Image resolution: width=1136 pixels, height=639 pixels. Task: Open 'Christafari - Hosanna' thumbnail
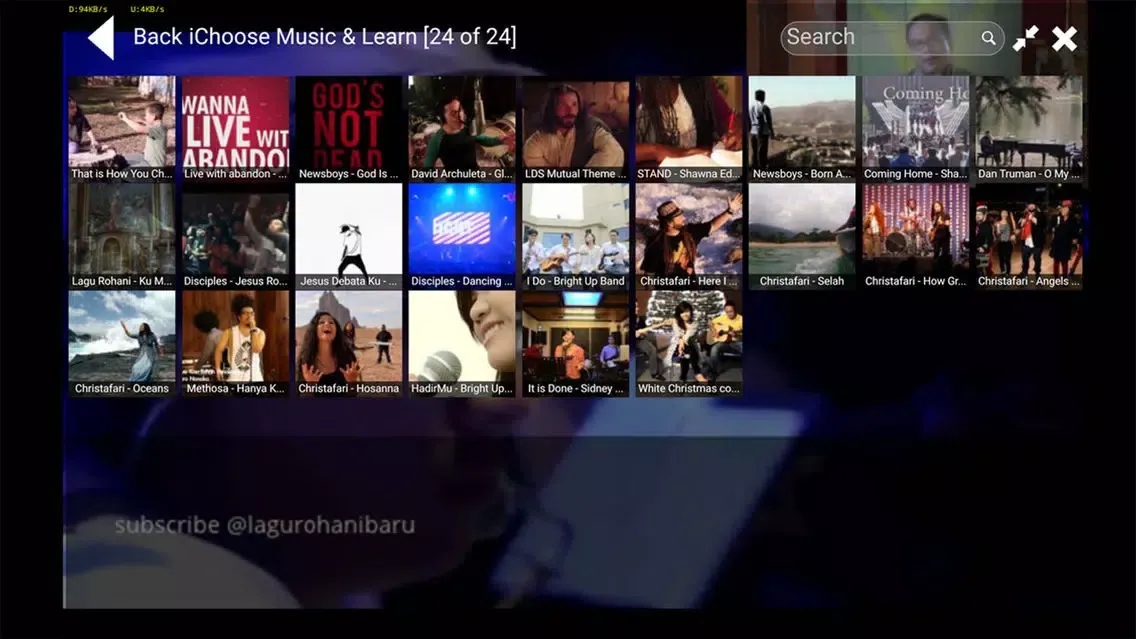pos(348,343)
